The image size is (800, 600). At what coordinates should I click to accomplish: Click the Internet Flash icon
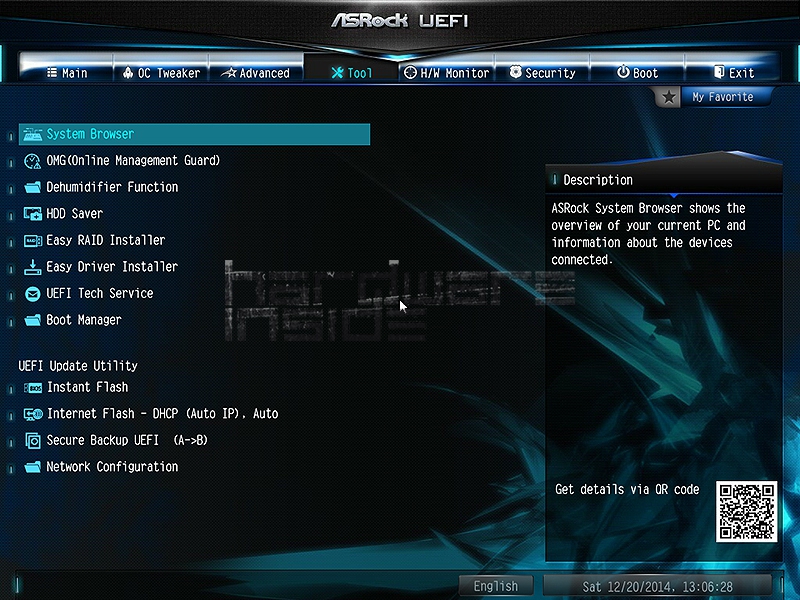33,414
